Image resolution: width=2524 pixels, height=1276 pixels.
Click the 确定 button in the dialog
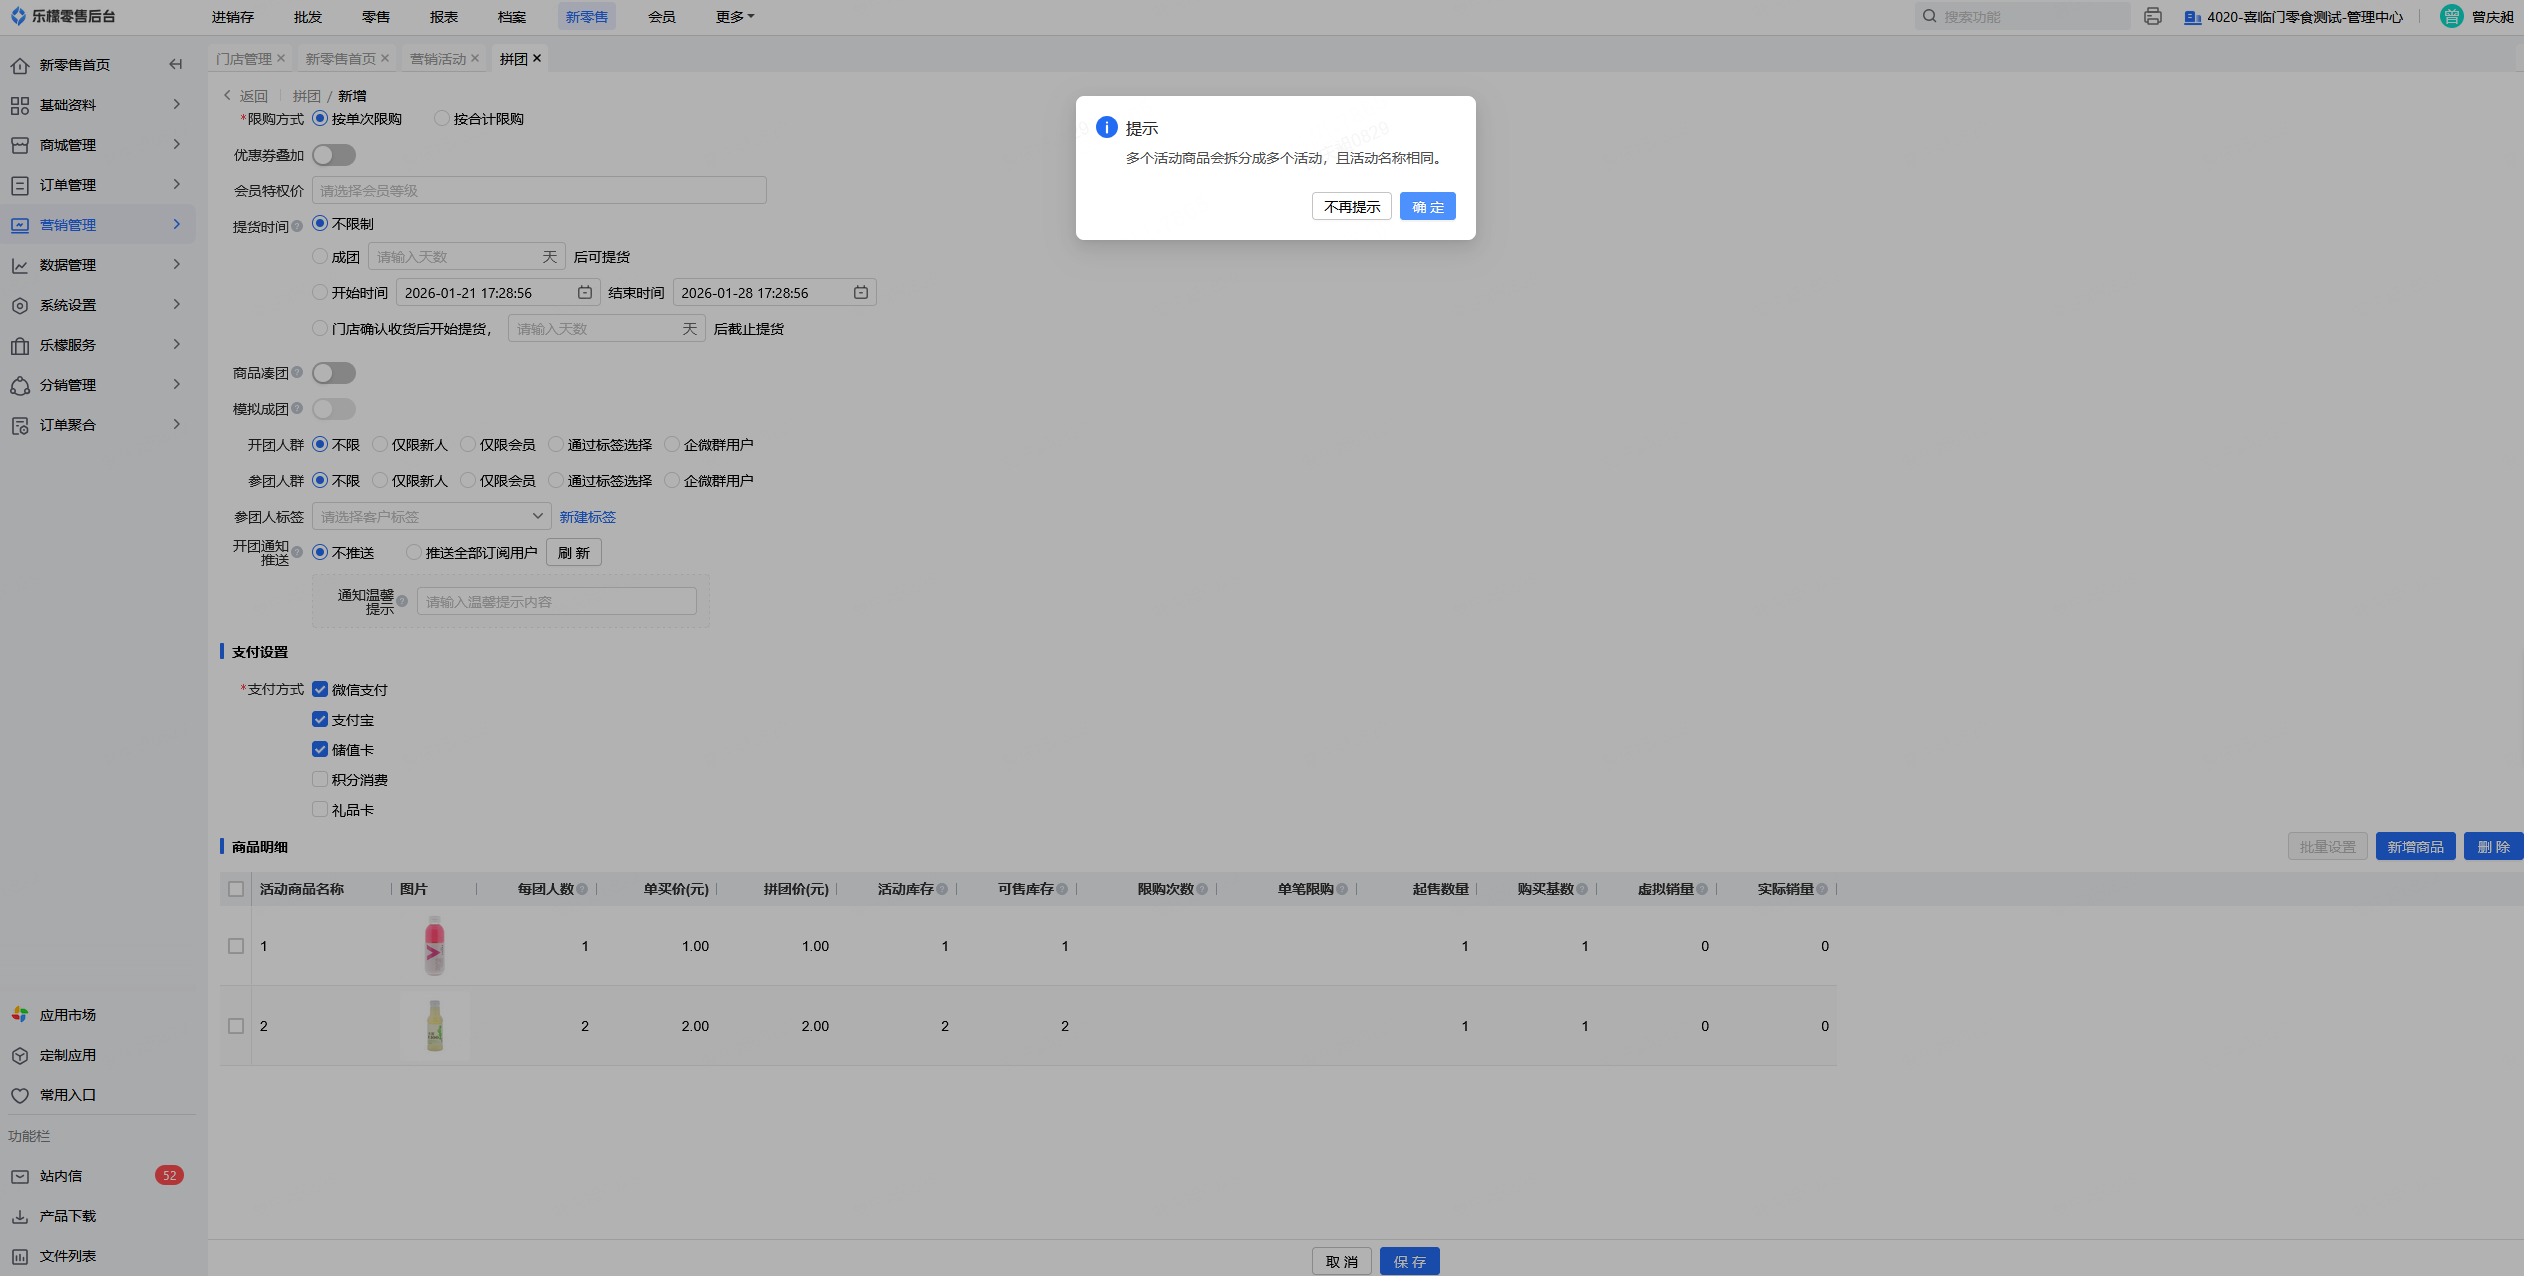tap(1427, 207)
